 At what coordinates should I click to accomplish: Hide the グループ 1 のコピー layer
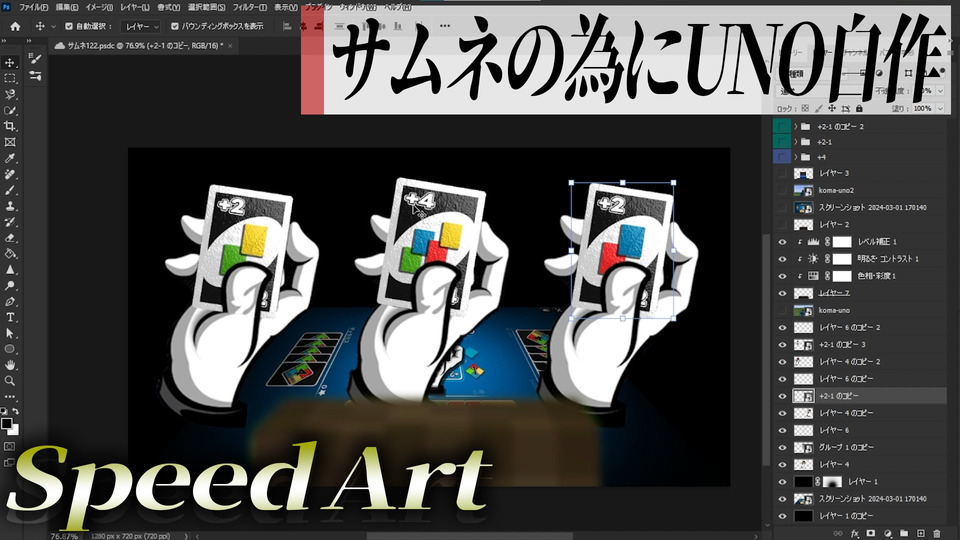pyautogui.click(x=782, y=448)
